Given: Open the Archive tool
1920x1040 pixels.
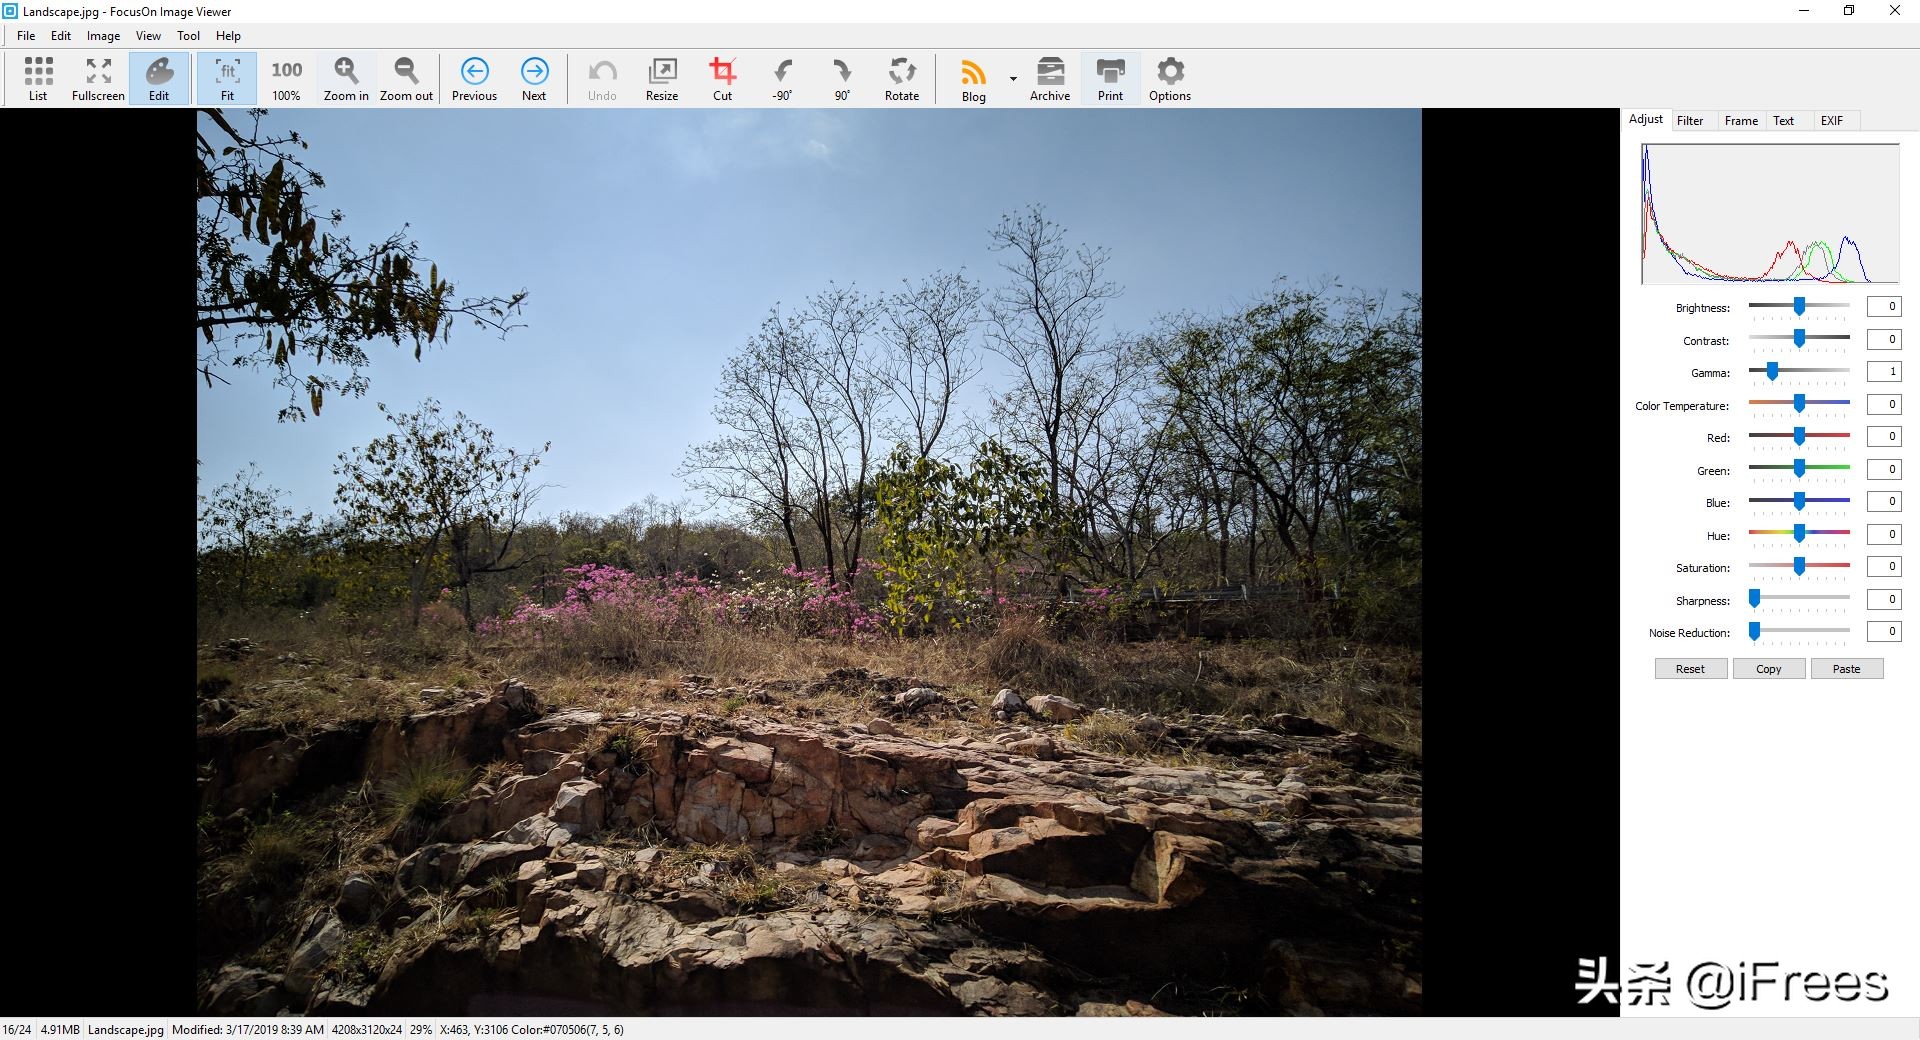Looking at the screenshot, I should point(1050,78).
